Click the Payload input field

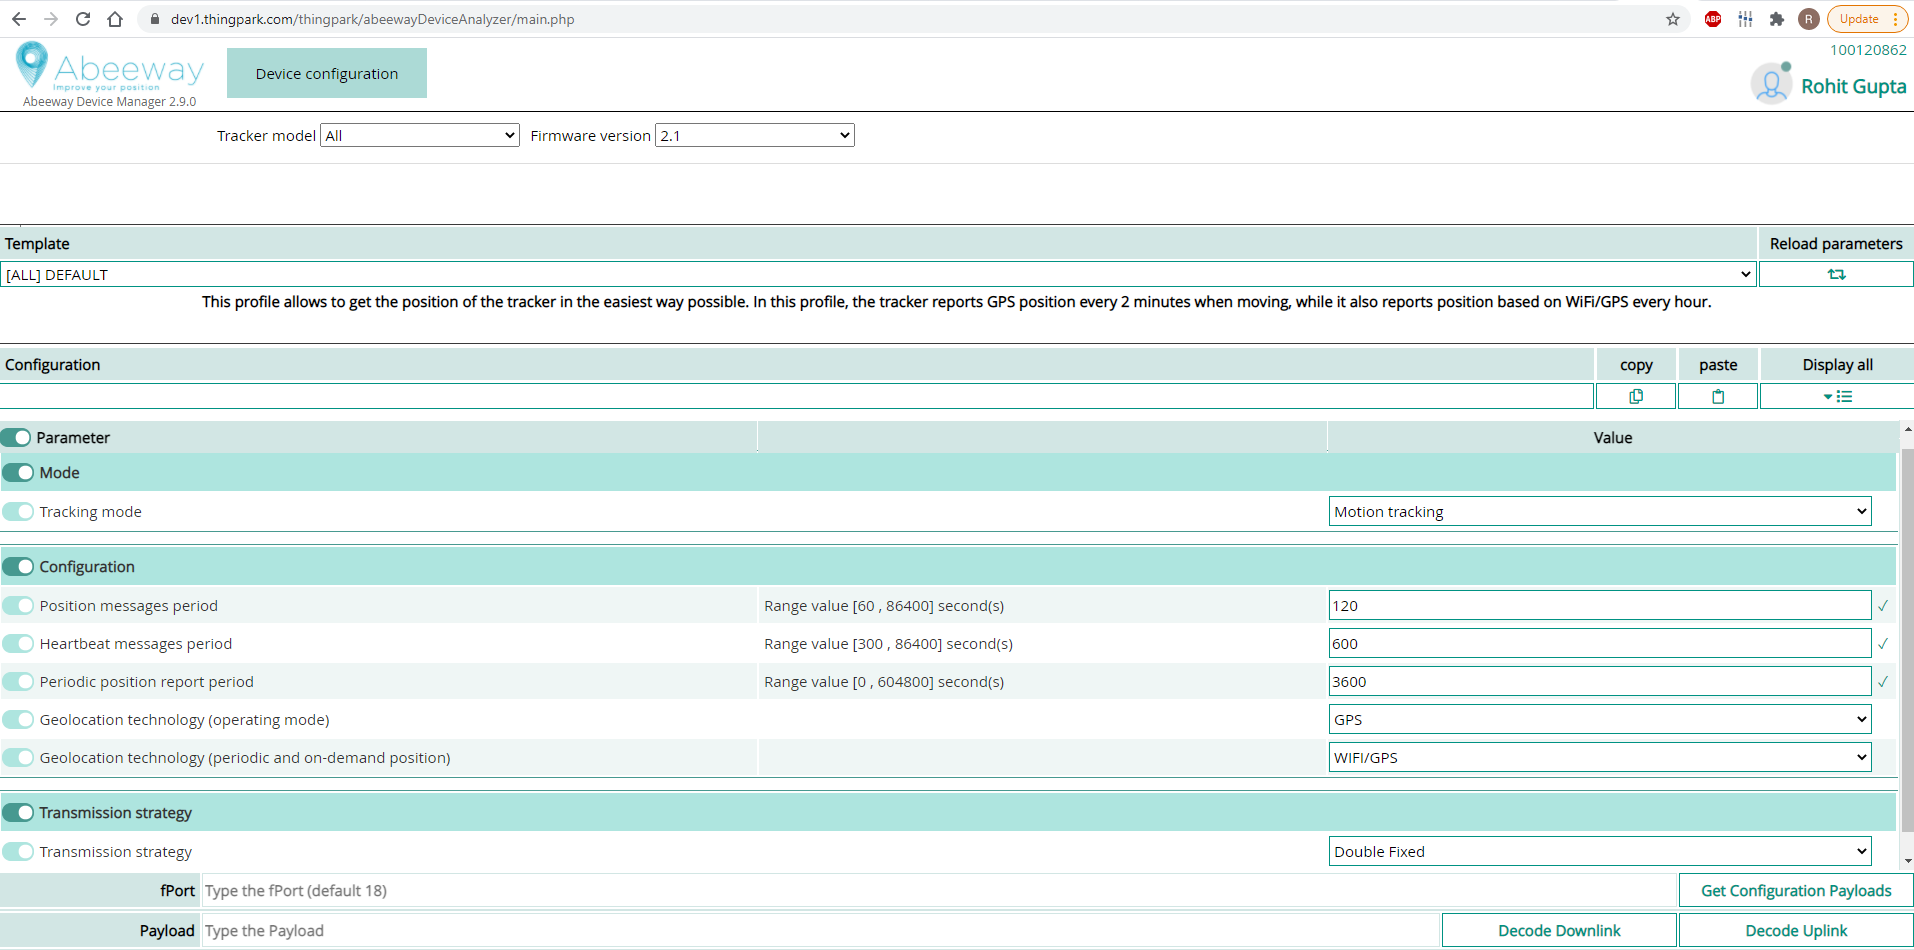[x=821, y=931]
